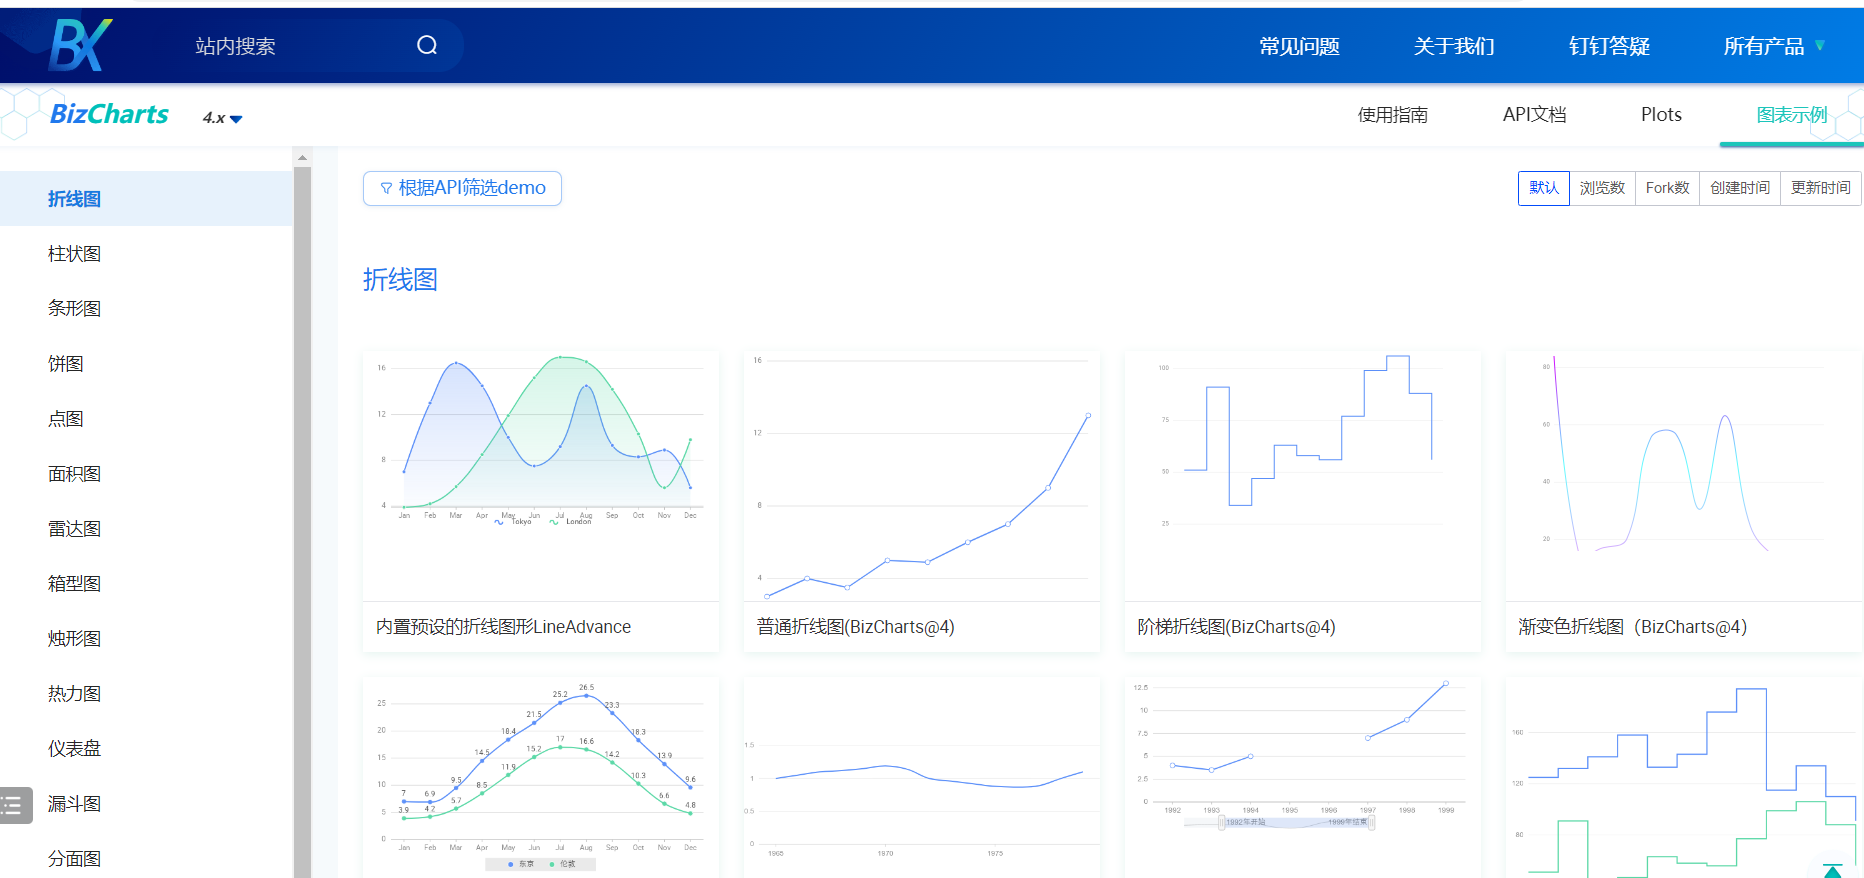The image size is (1864, 878).
Task: Open the 东京/伦敦 labeled line chart thumbnail
Action: pyautogui.click(x=541, y=778)
